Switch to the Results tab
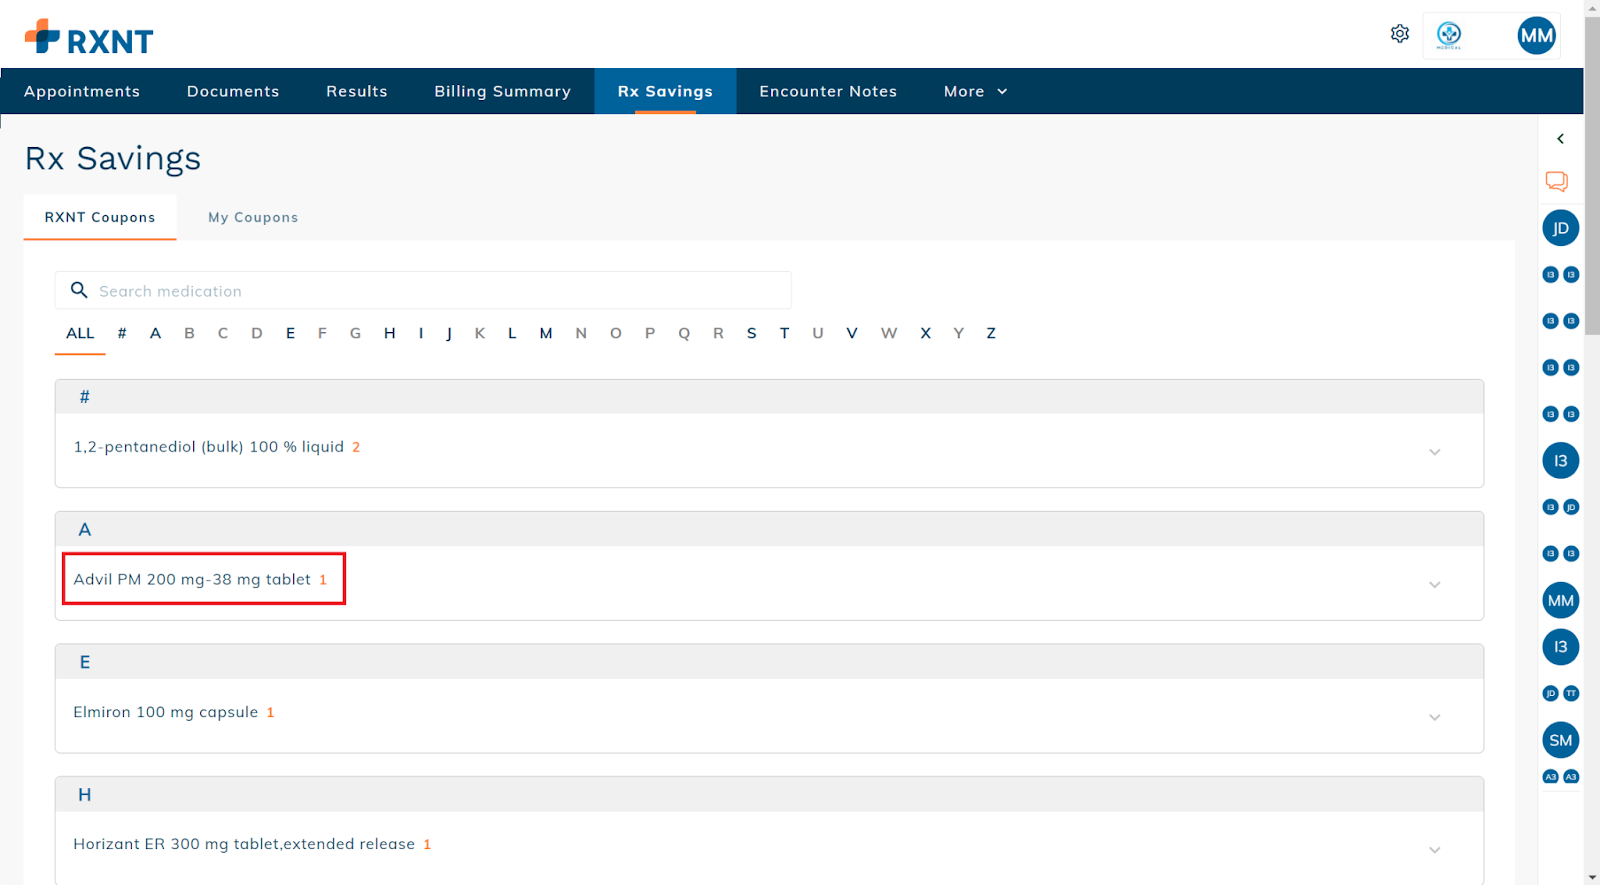The height and width of the screenshot is (885, 1600). click(357, 91)
